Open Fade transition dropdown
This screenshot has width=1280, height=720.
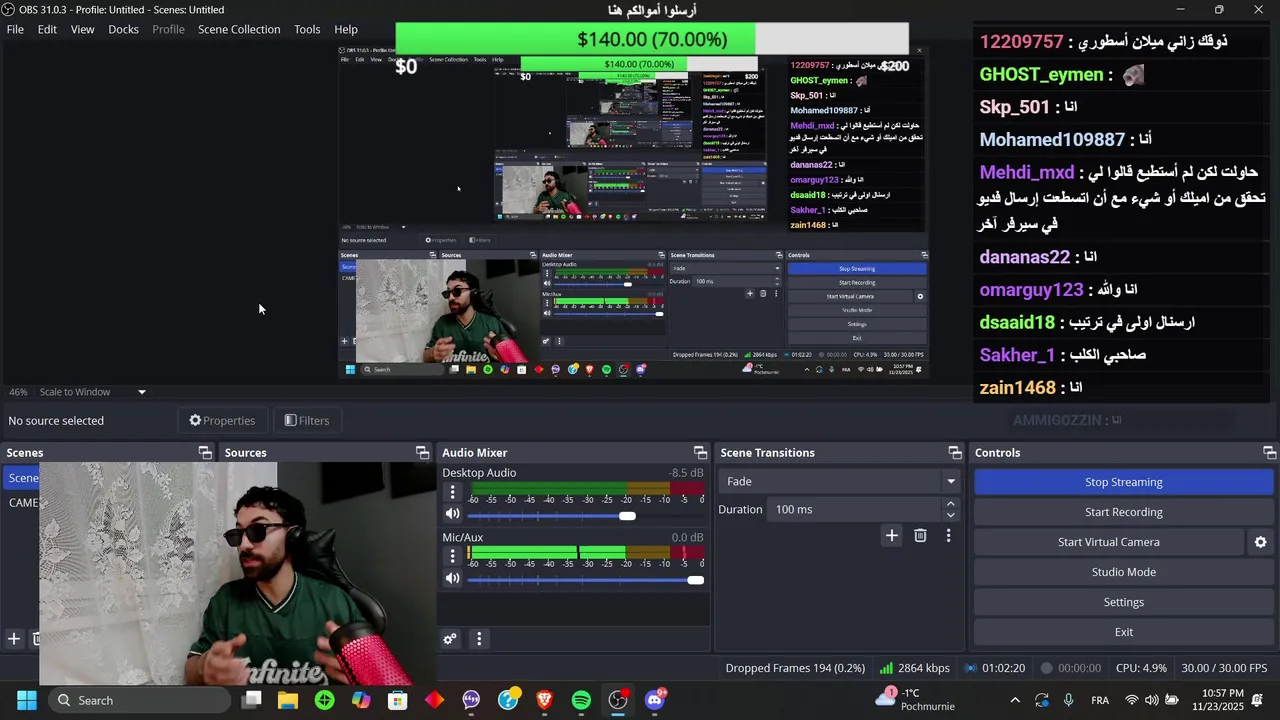[x=838, y=481]
